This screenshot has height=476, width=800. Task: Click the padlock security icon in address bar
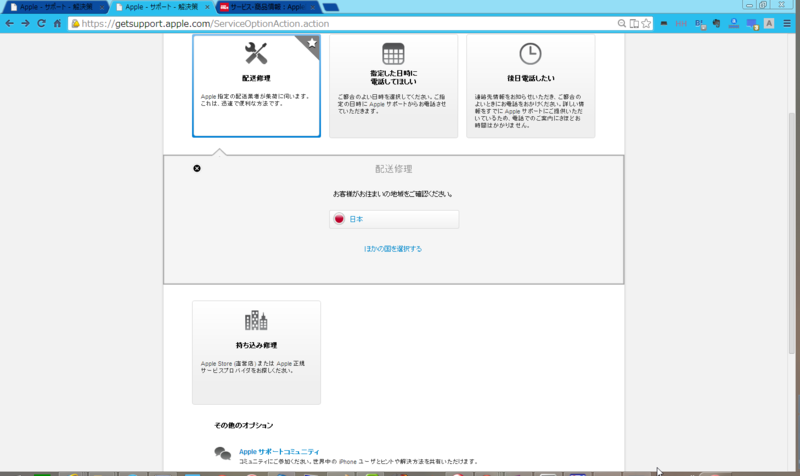76,23
